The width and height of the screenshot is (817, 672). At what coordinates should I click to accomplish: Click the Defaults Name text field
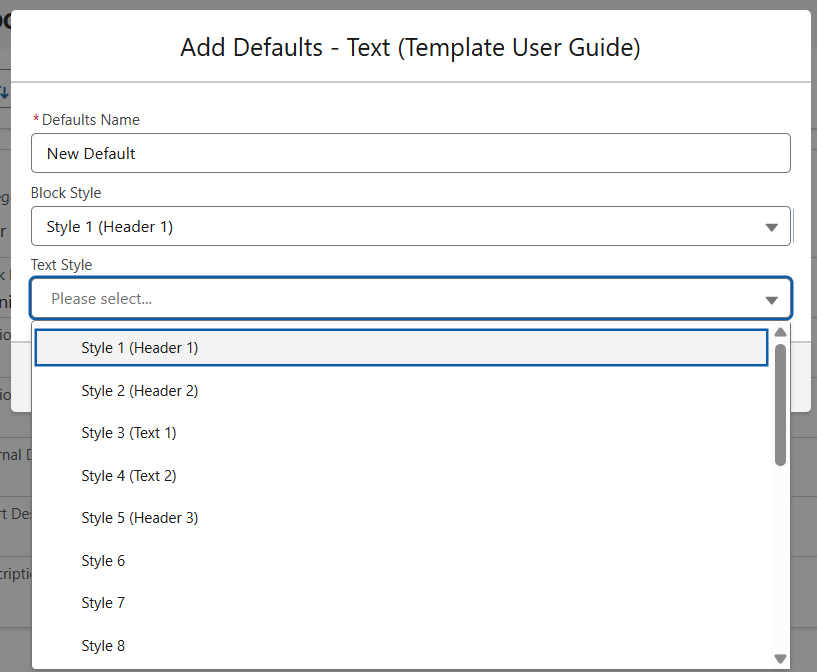coord(410,154)
